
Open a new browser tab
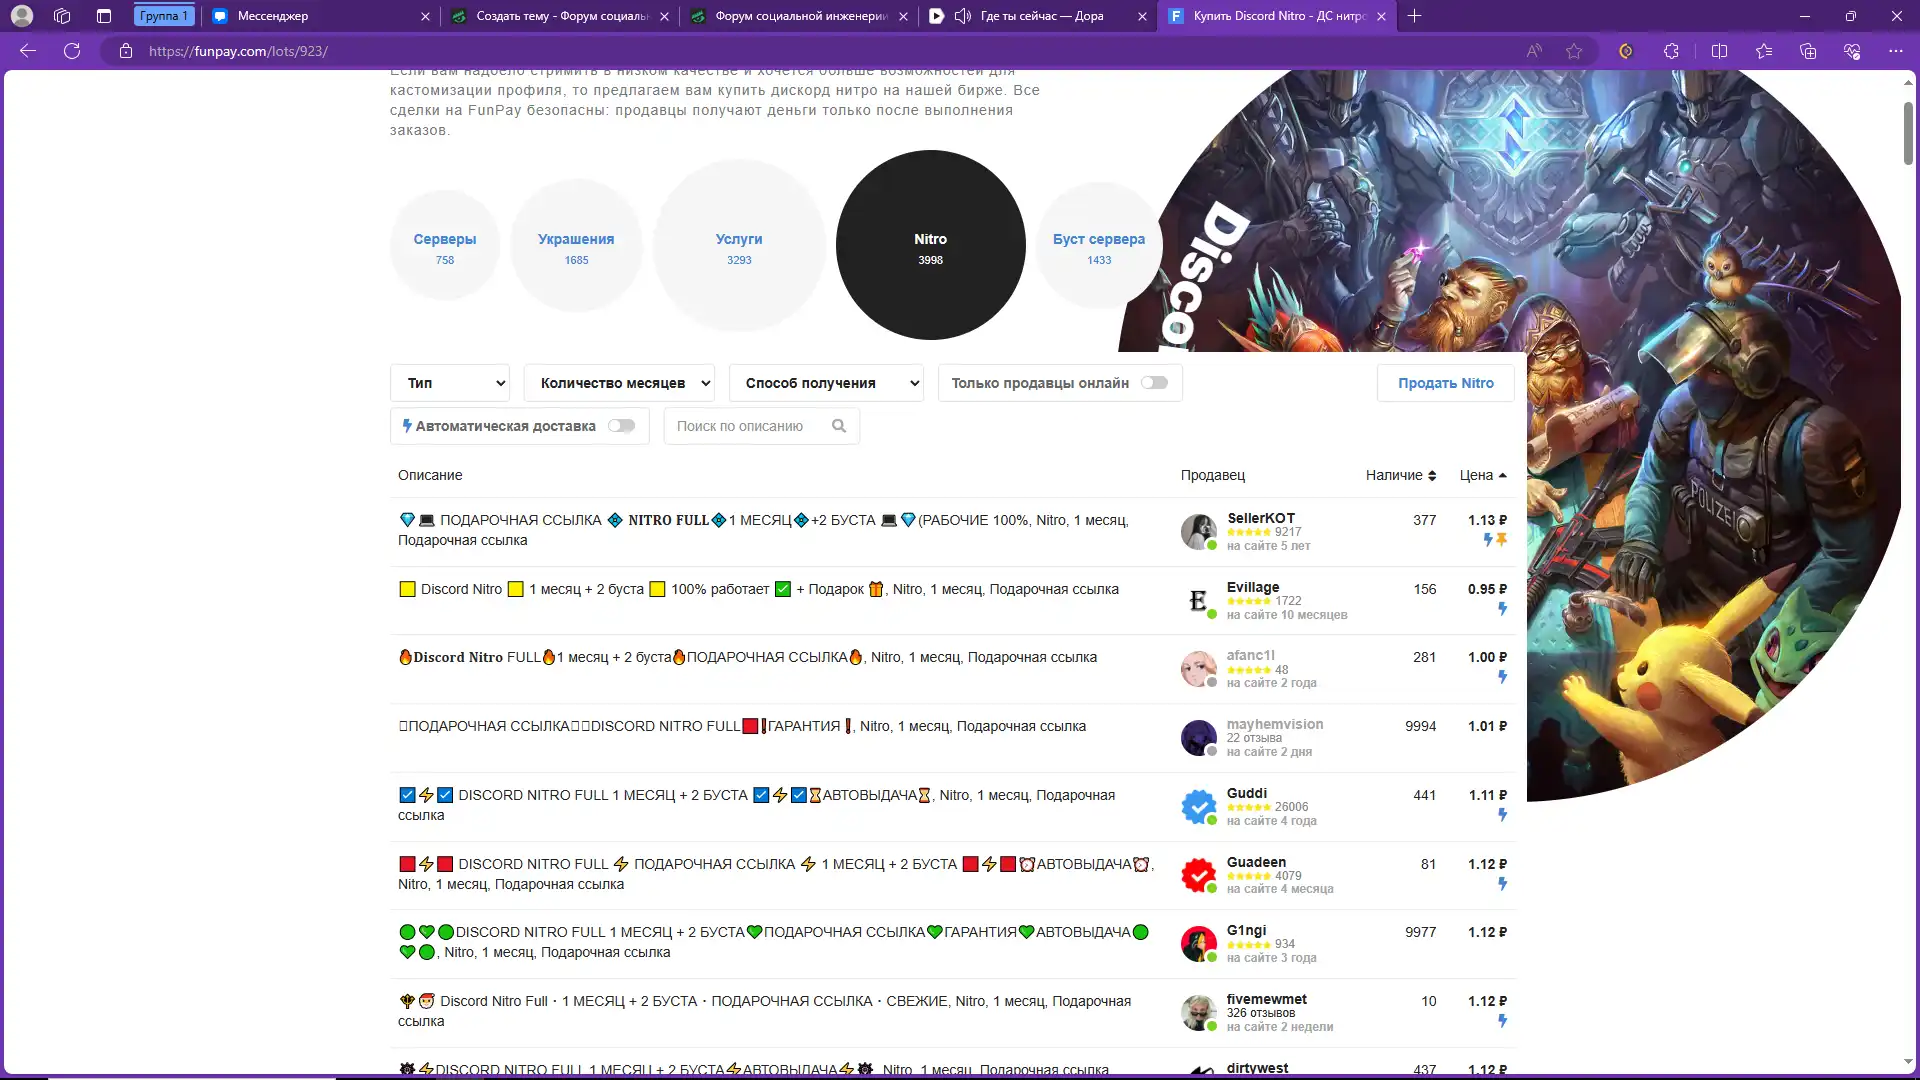1414,16
